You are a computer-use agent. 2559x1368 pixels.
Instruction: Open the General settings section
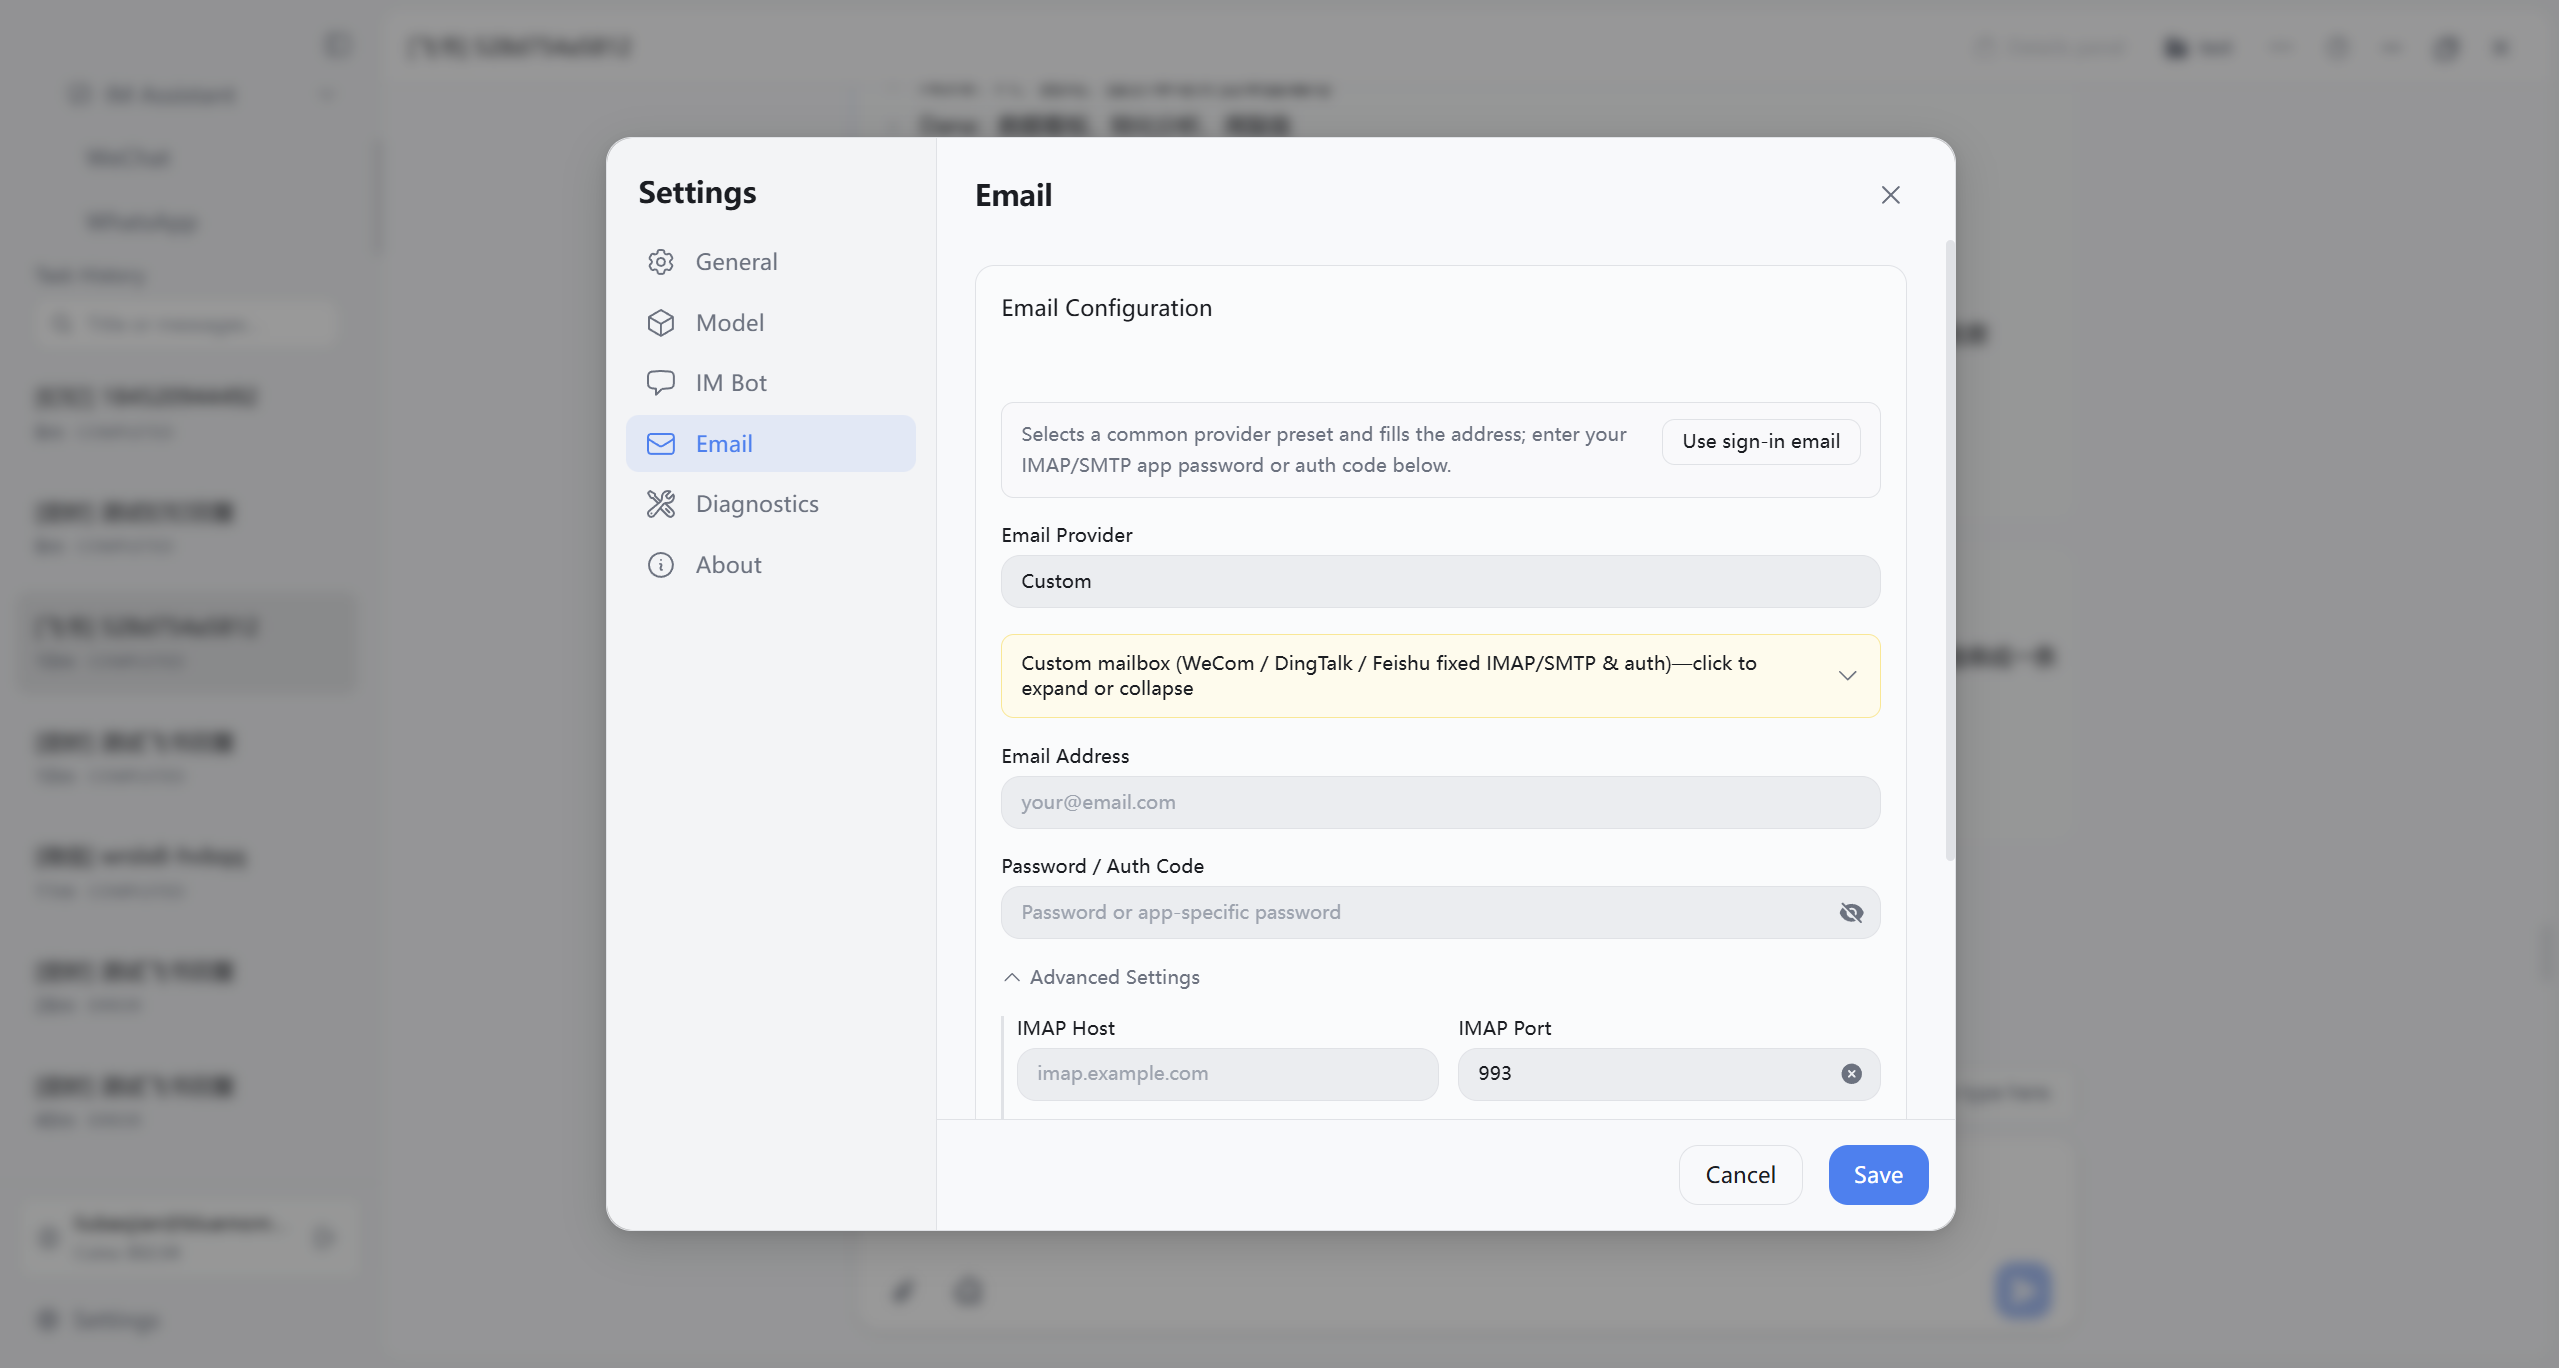point(770,262)
